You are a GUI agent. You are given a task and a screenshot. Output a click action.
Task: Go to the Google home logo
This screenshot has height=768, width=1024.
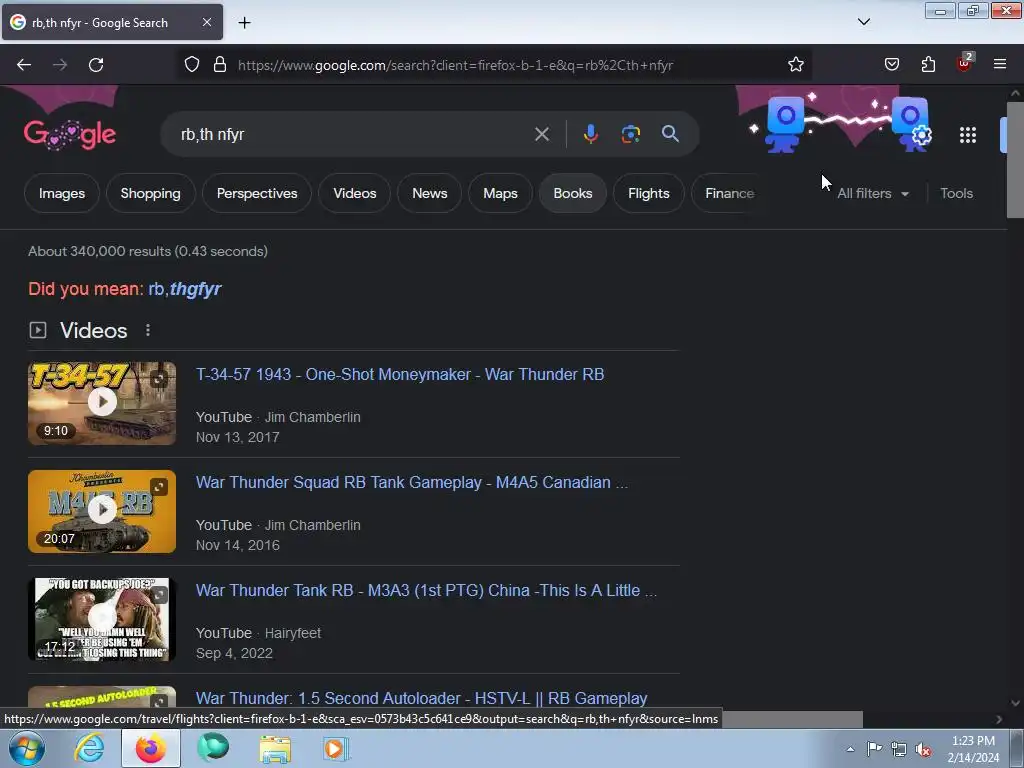coord(70,135)
